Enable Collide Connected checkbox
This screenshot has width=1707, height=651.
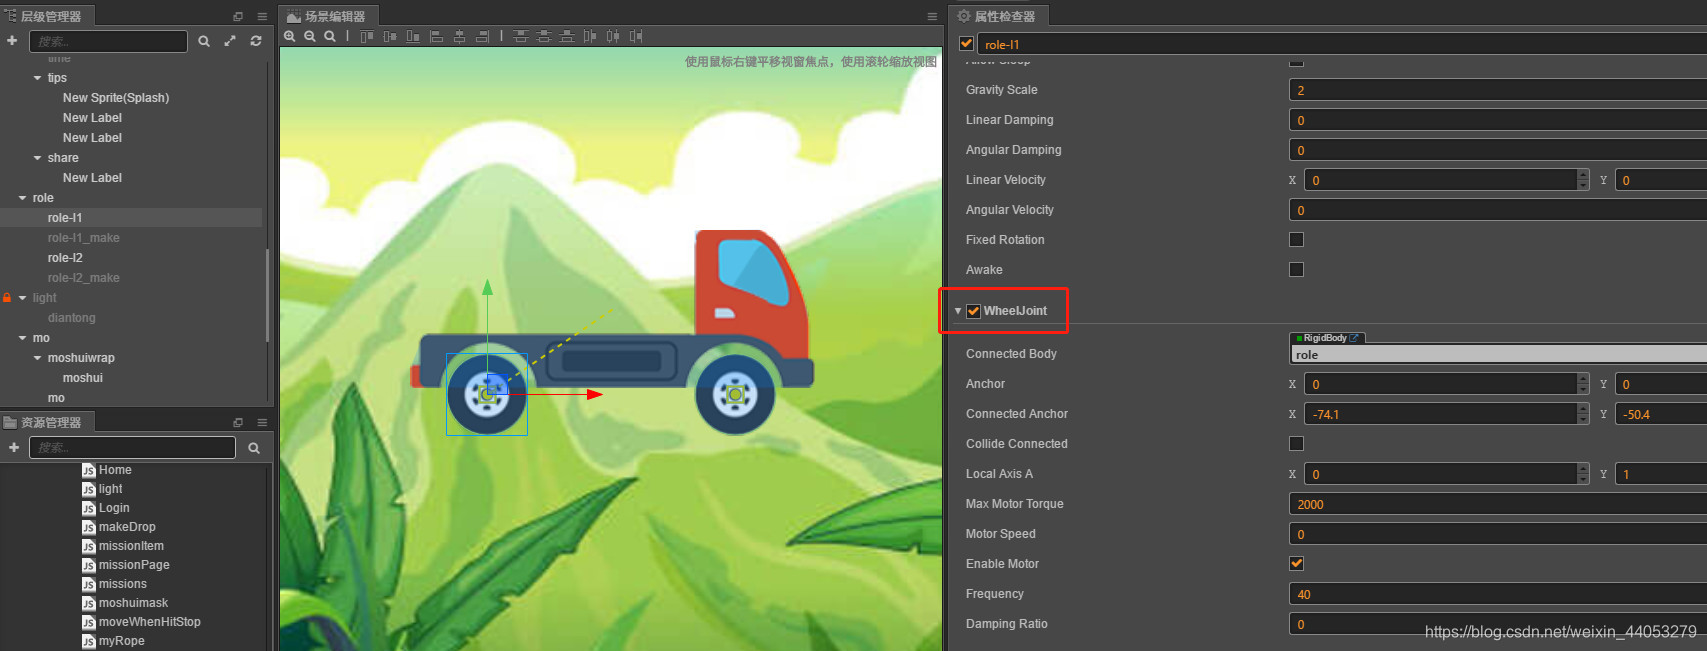(1297, 444)
